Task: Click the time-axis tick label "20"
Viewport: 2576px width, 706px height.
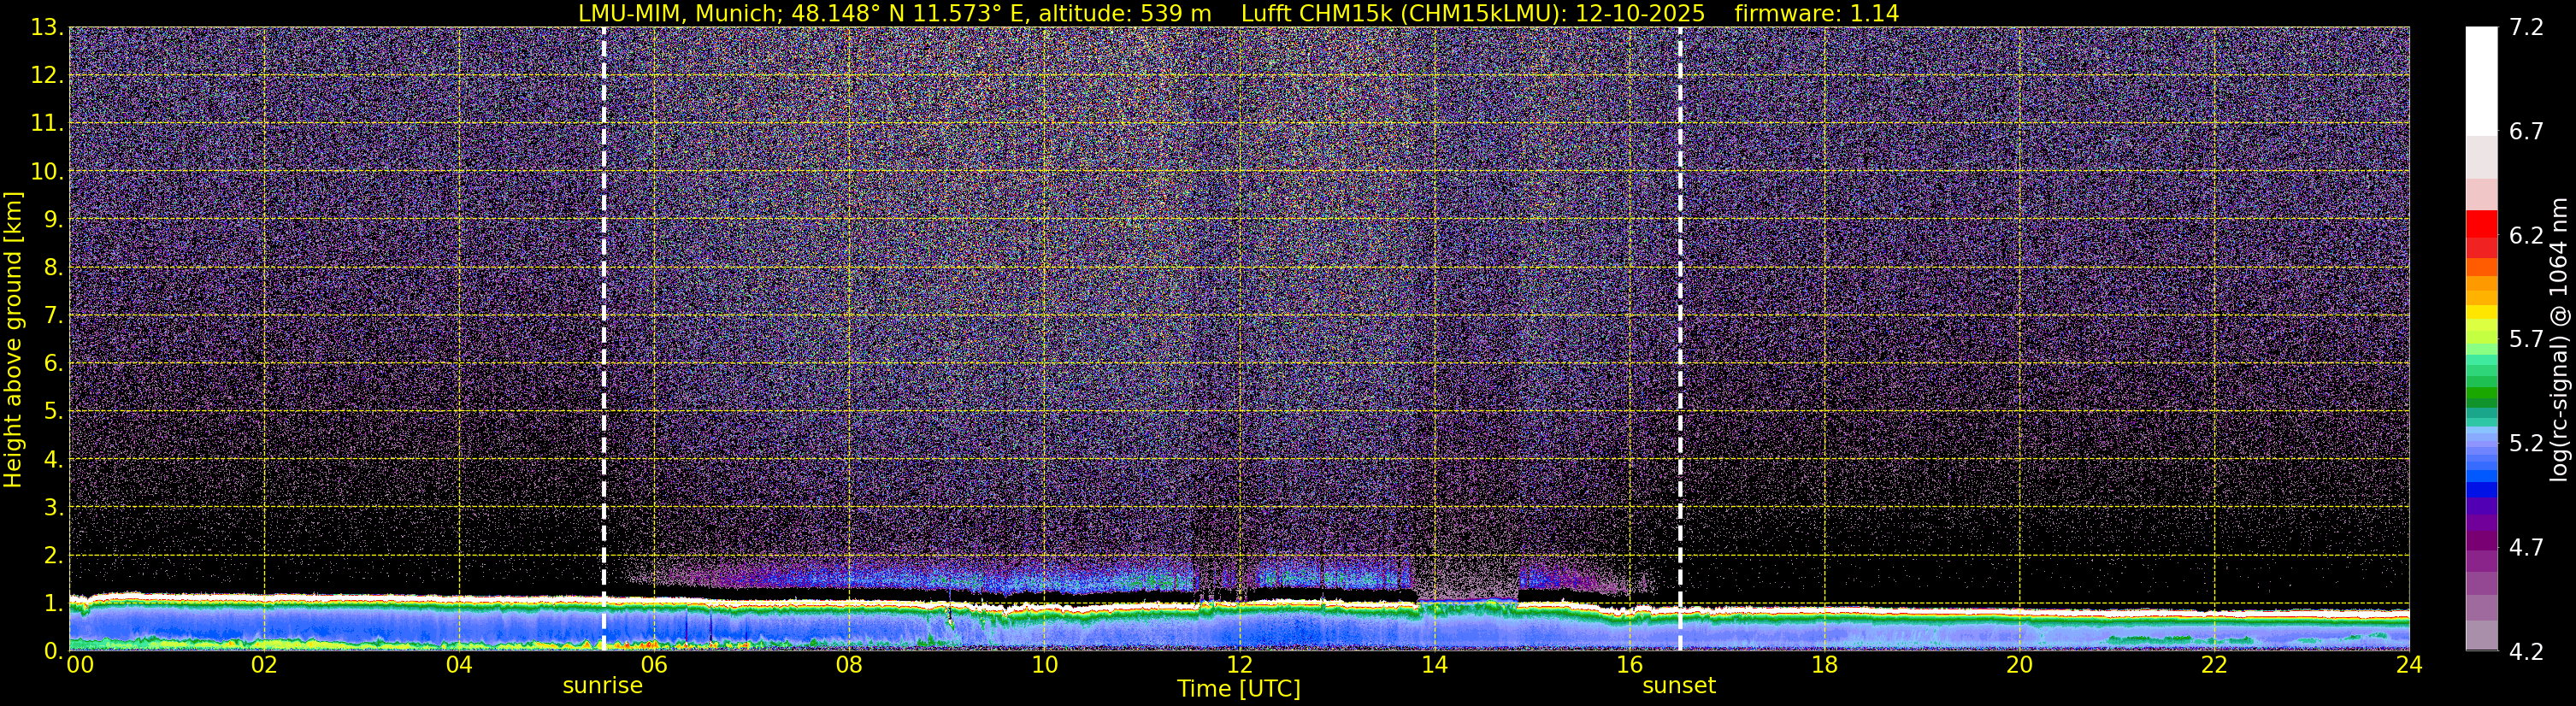Action: point(2019,666)
